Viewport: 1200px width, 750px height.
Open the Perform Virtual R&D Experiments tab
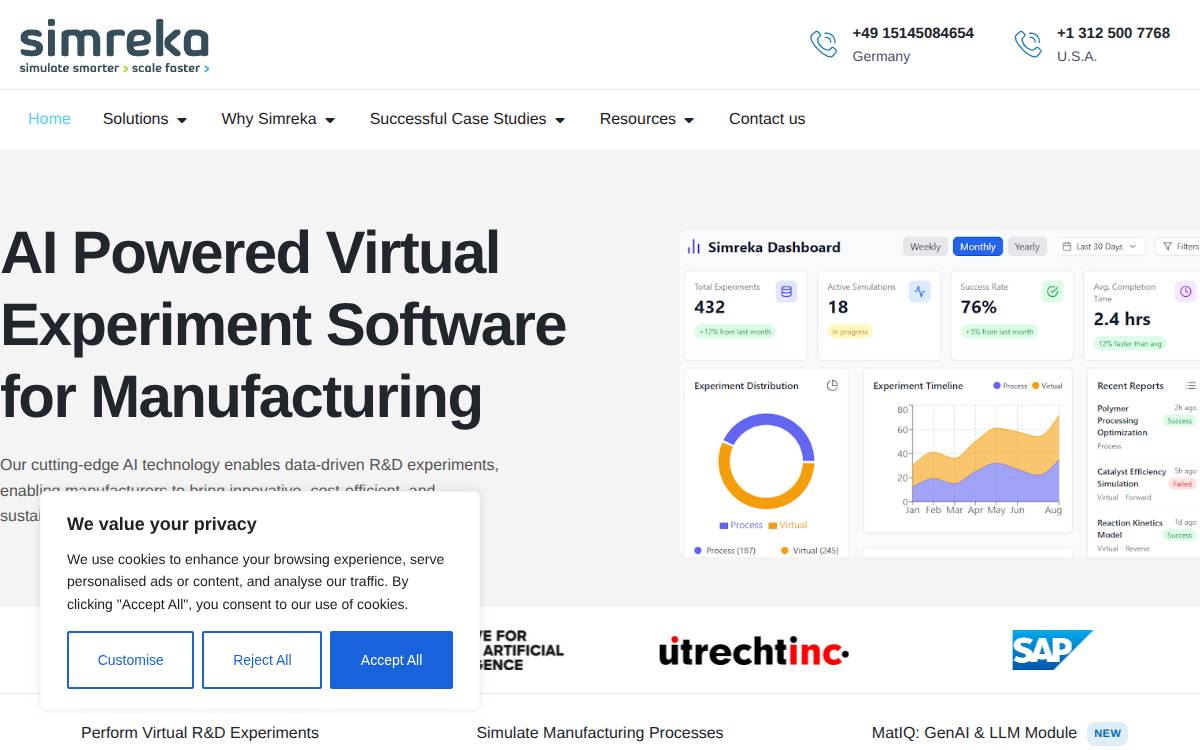coord(200,733)
